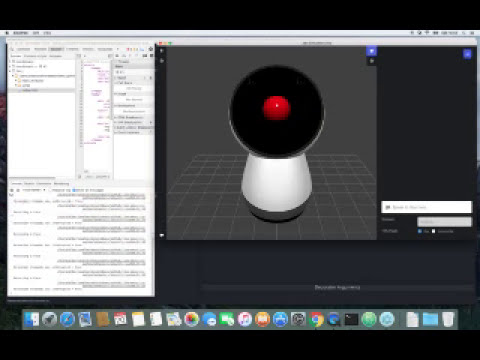
Task: Click the pause script execution button
Action: click(117, 56)
